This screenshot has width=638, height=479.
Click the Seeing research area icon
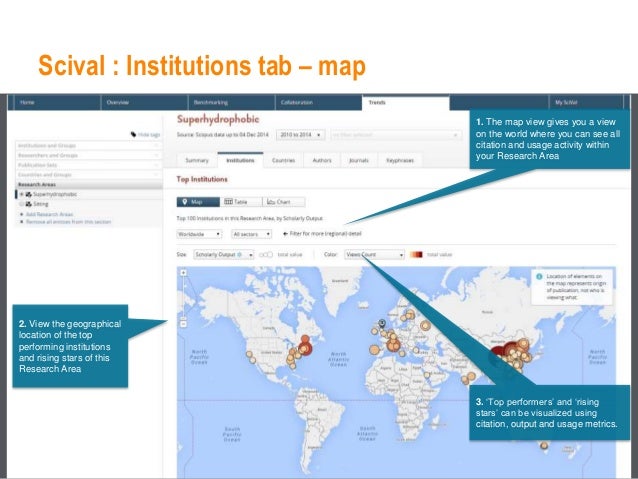tap(28, 204)
